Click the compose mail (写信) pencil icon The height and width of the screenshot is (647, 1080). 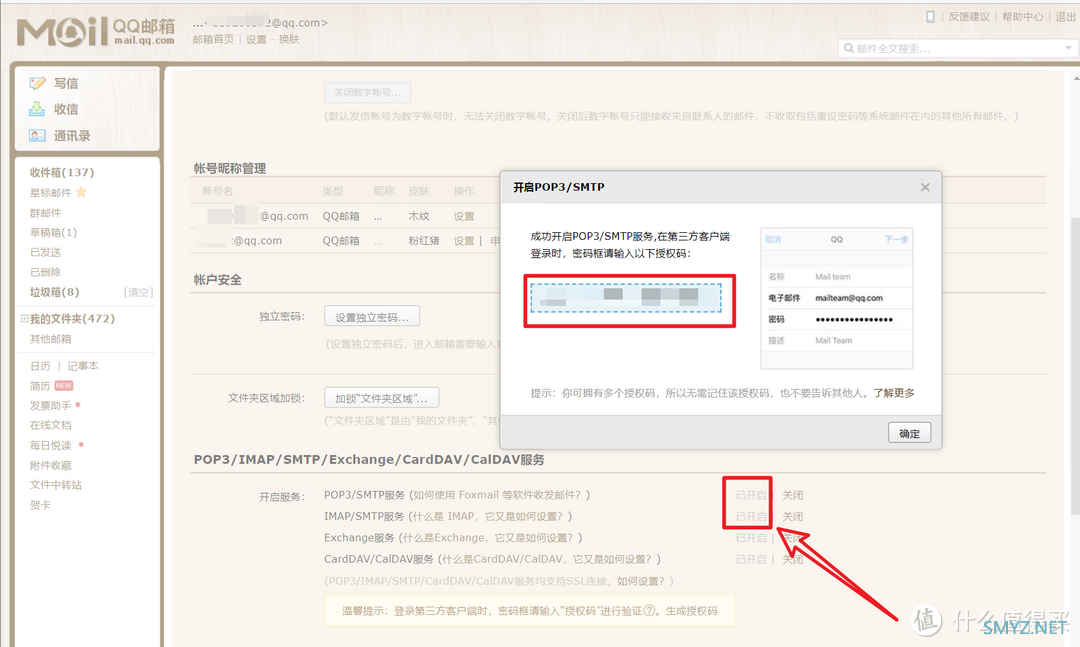tap(37, 83)
